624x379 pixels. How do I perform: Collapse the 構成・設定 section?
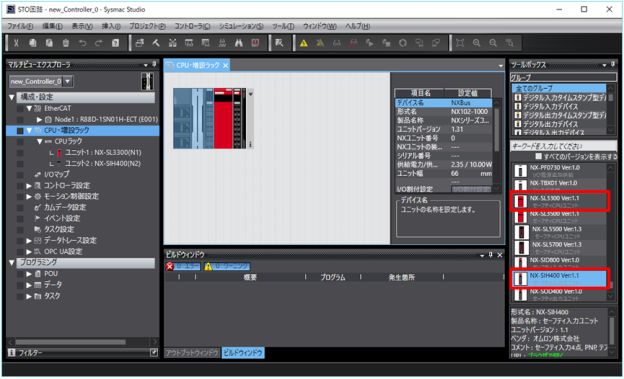[x=12, y=97]
